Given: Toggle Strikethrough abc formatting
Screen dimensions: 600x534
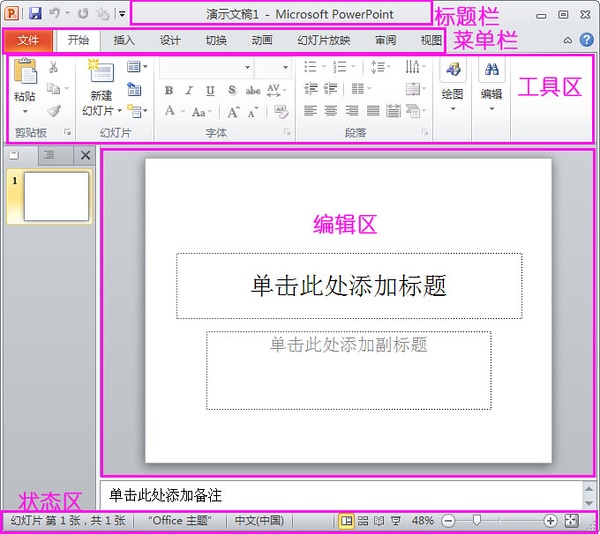Looking at the screenshot, I should (x=253, y=91).
